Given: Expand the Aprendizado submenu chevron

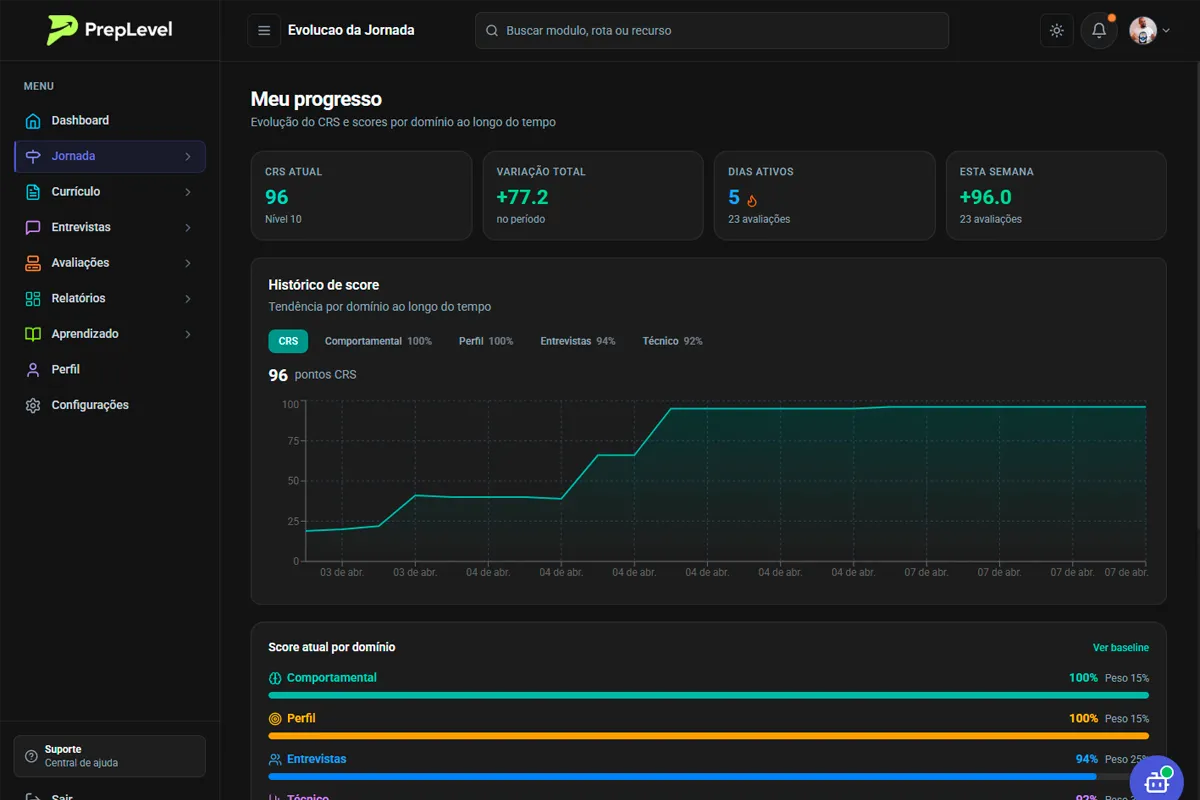Looking at the screenshot, I should point(188,335).
